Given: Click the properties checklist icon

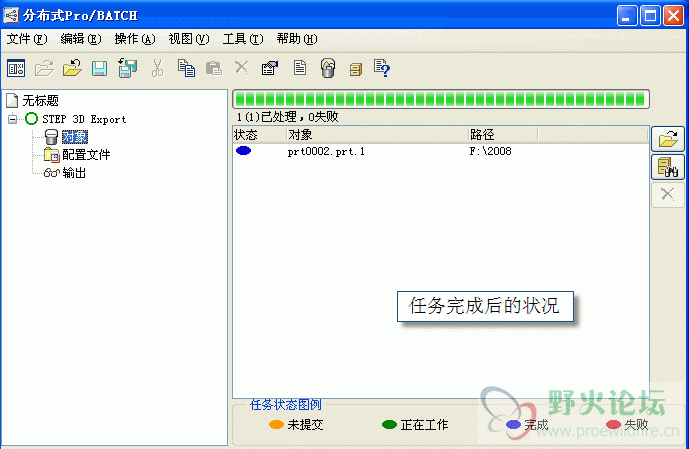Looking at the screenshot, I should (270, 69).
